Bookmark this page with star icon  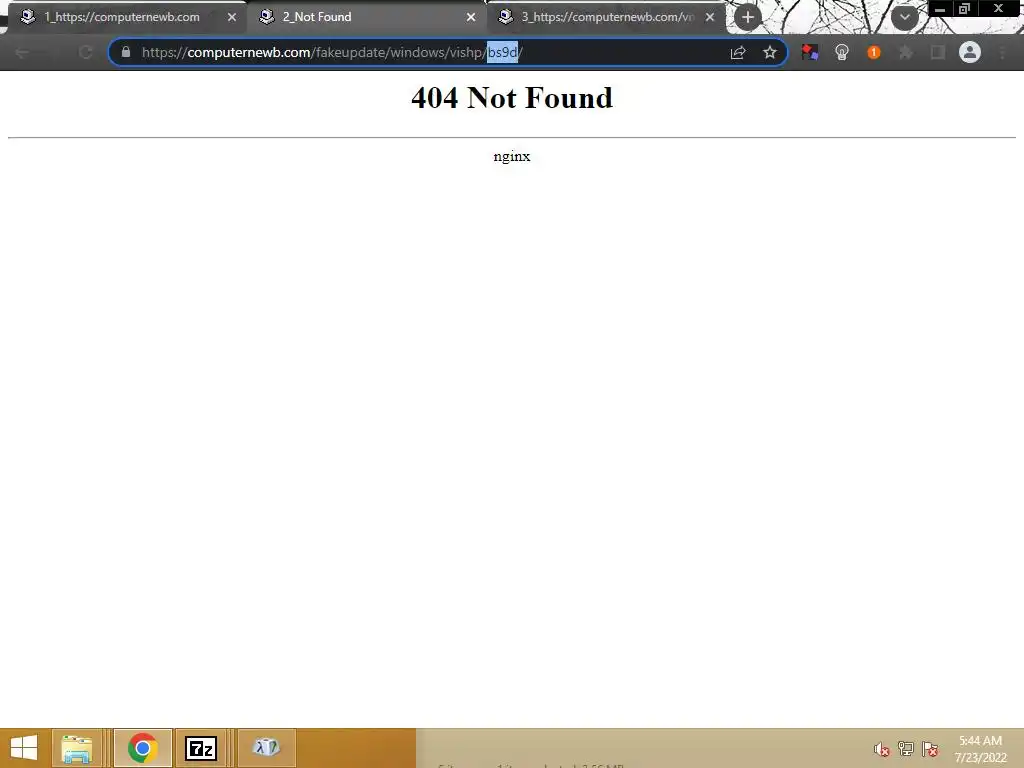(x=770, y=53)
